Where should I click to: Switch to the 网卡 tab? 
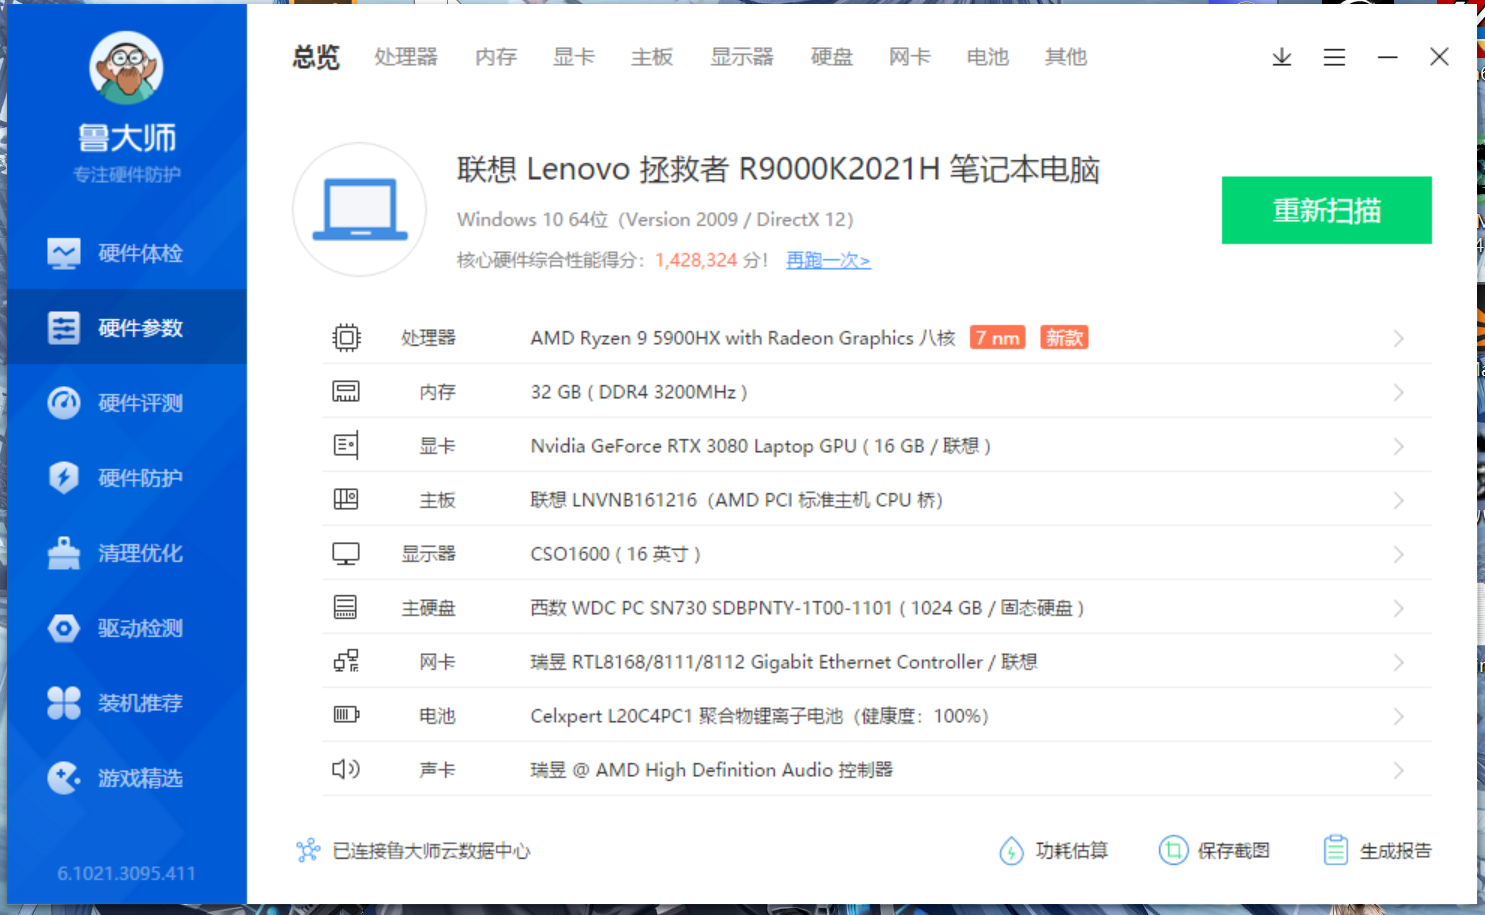(x=910, y=57)
